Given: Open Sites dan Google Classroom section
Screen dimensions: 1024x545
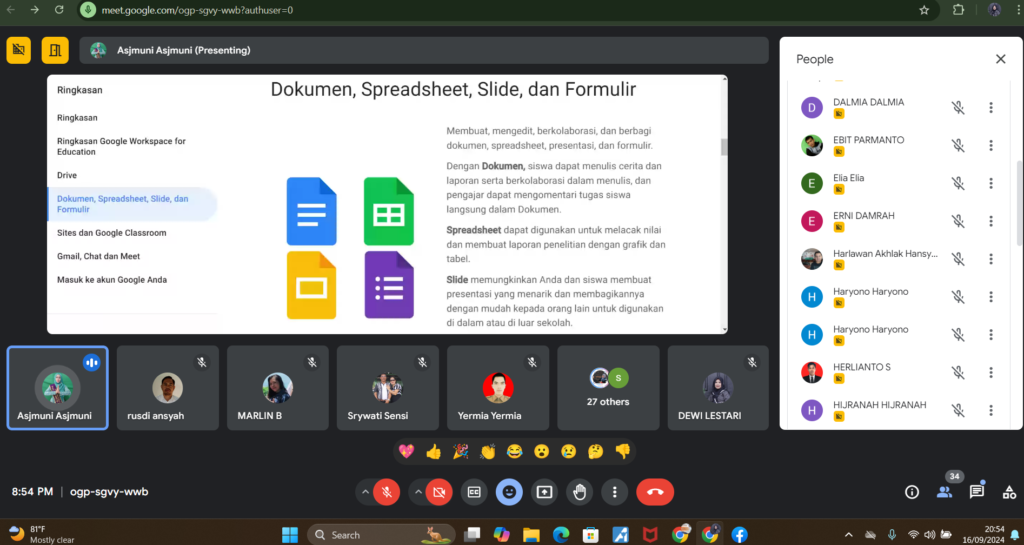Looking at the screenshot, I should 112,233.
